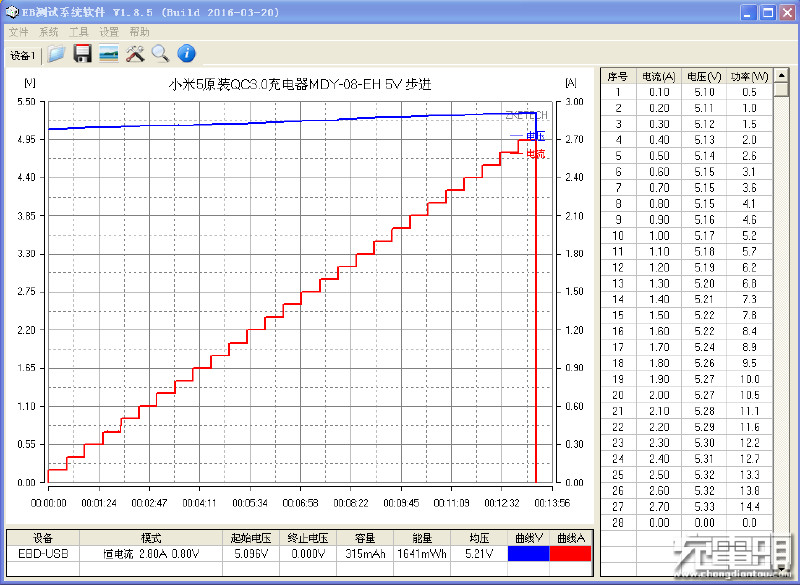This screenshot has width=800, height=585.
Task: Click the blue 曲线V color swatch
Action: (528, 552)
